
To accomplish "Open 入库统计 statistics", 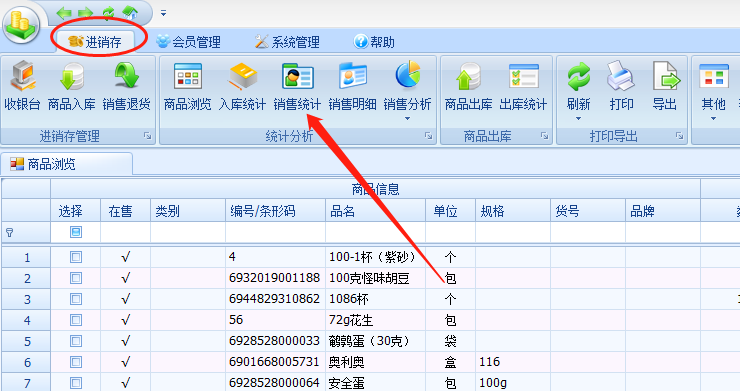I will [x=242, y=86].
